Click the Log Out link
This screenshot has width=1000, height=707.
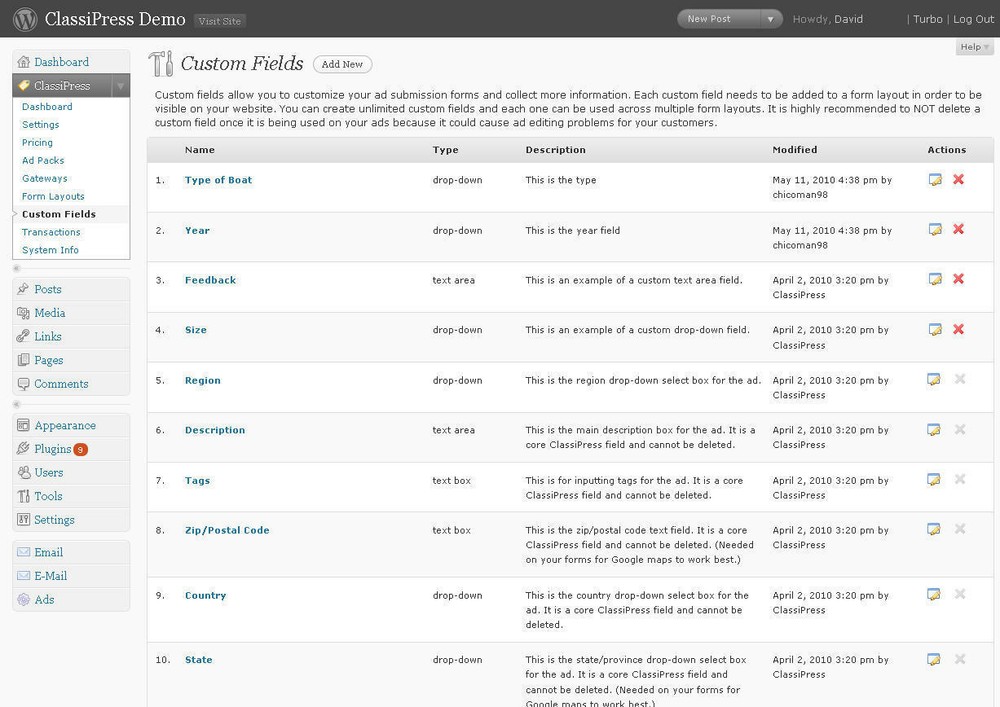tap(973, 19)
